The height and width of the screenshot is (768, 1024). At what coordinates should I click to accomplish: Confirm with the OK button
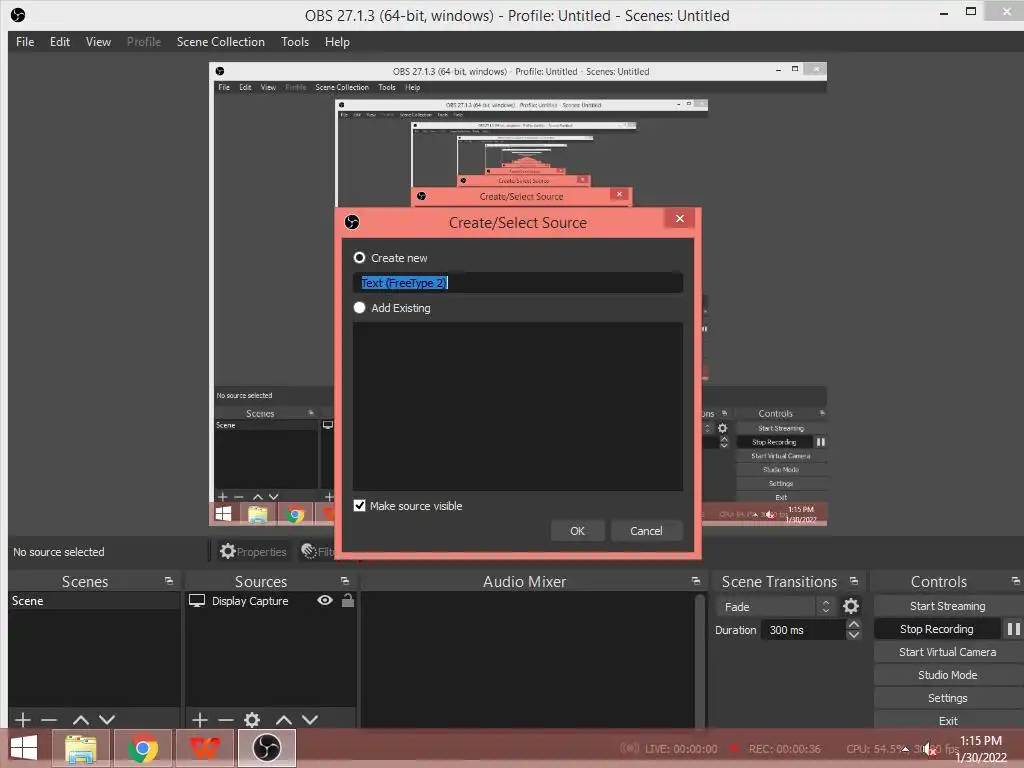click(577, 531)
